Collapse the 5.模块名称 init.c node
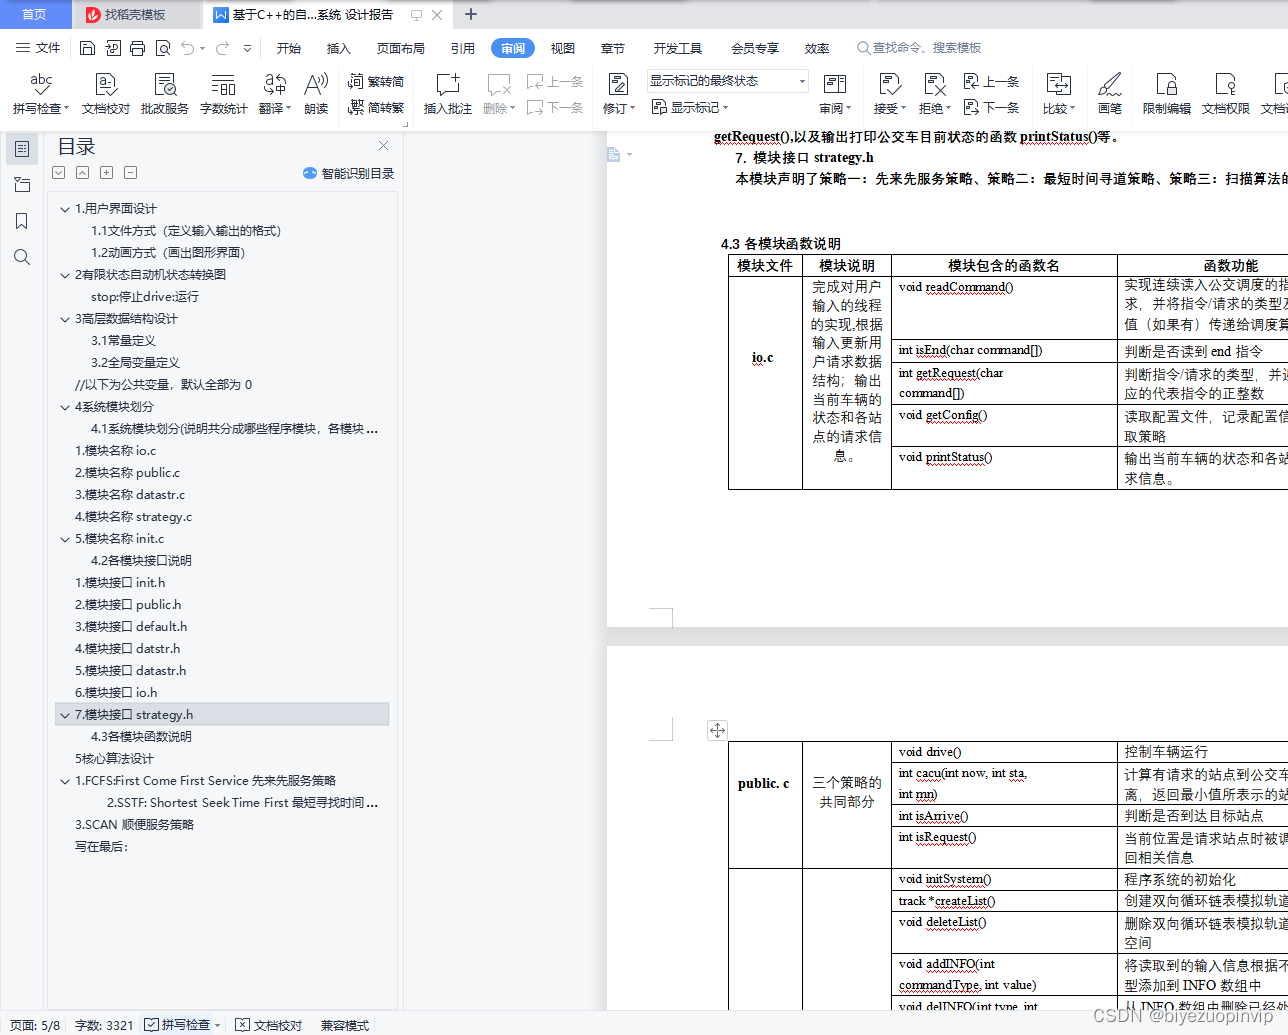1288x1035 pixels. click(x=65, y=539)
